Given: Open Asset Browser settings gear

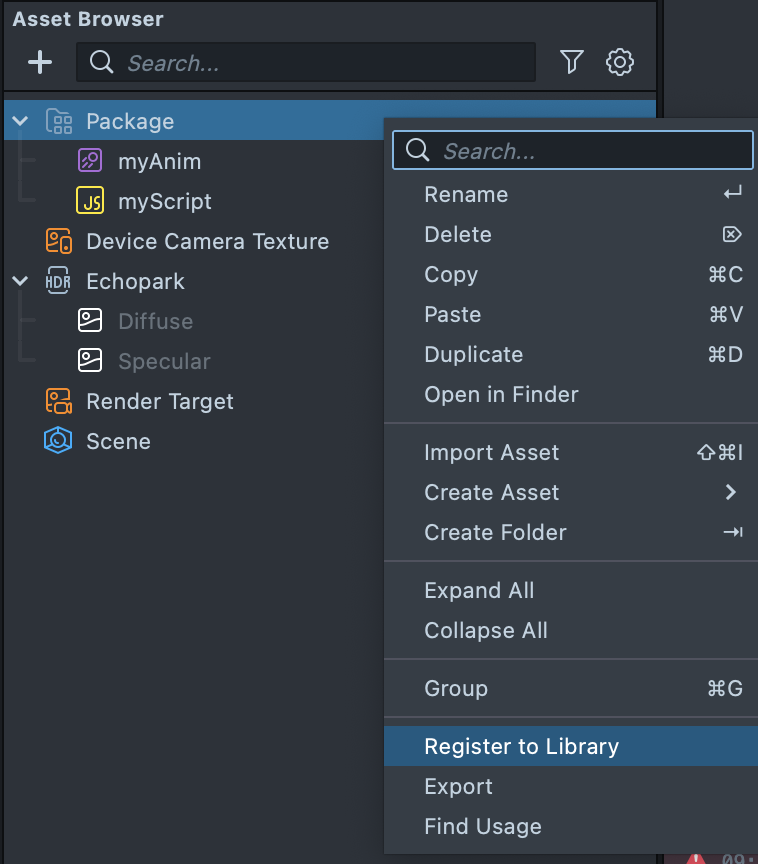Looking at the screenshot, I should pyautogui.click(x=620, y=62).
